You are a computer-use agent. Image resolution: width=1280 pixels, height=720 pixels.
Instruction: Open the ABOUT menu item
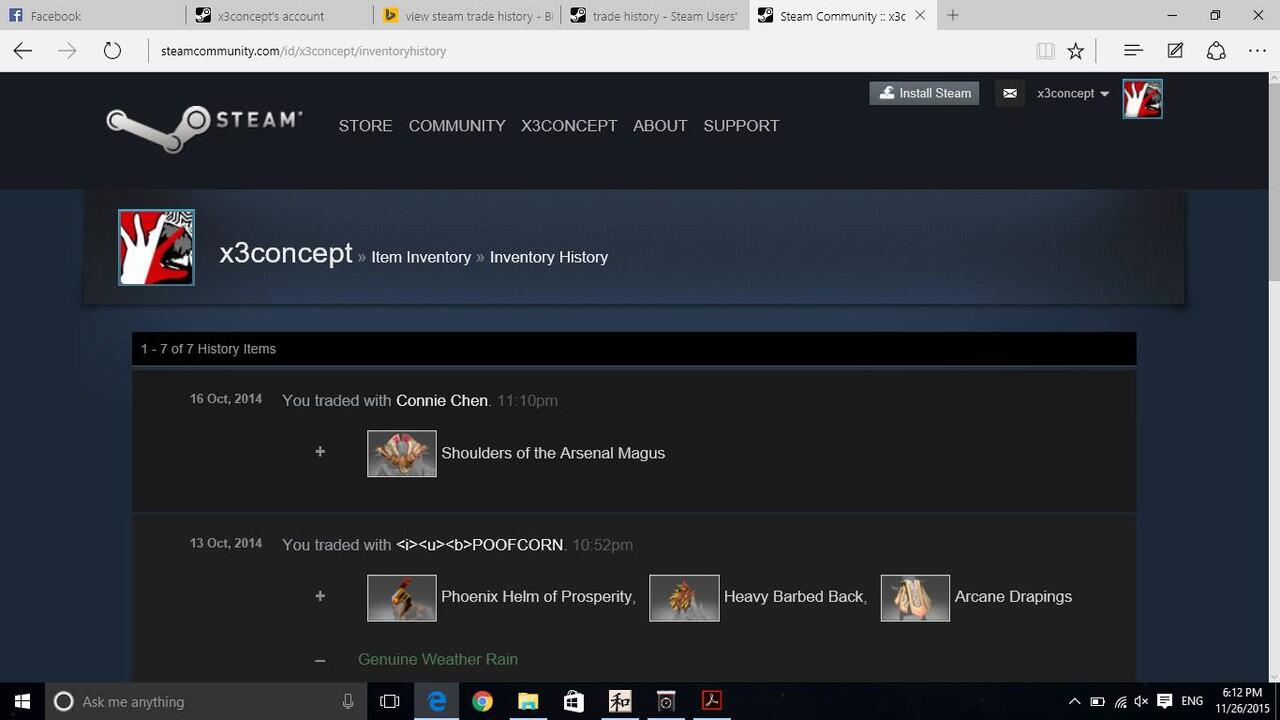[x=660, y=126]
